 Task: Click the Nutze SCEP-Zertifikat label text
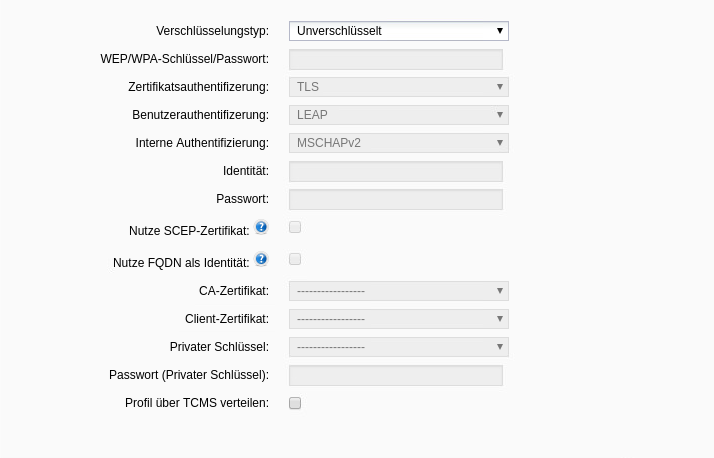(188, 231)
